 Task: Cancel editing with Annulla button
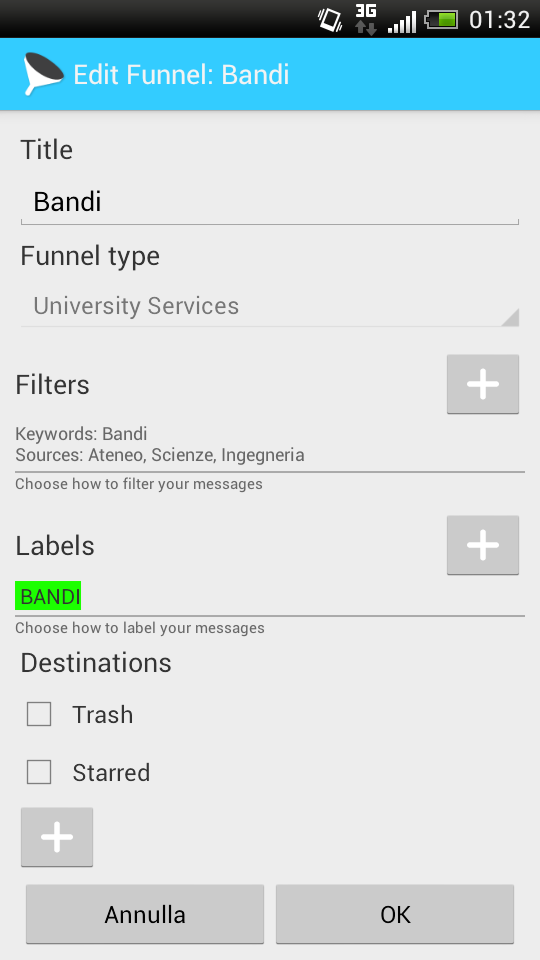pos(145,914)
